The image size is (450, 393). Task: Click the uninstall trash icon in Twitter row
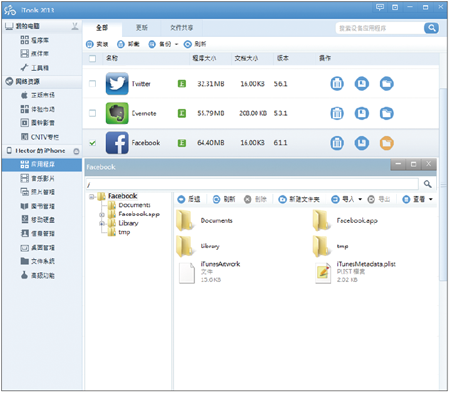click(337, 84)
